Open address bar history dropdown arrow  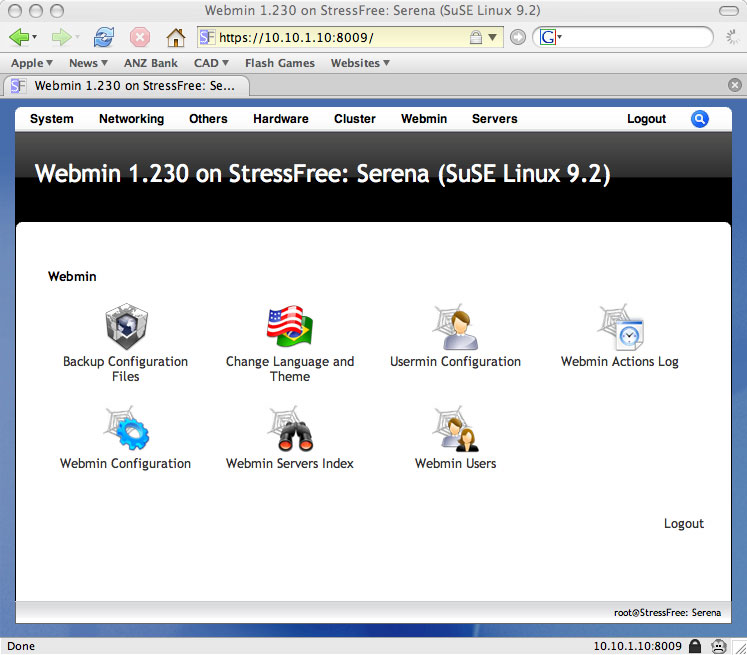point(493,37)
